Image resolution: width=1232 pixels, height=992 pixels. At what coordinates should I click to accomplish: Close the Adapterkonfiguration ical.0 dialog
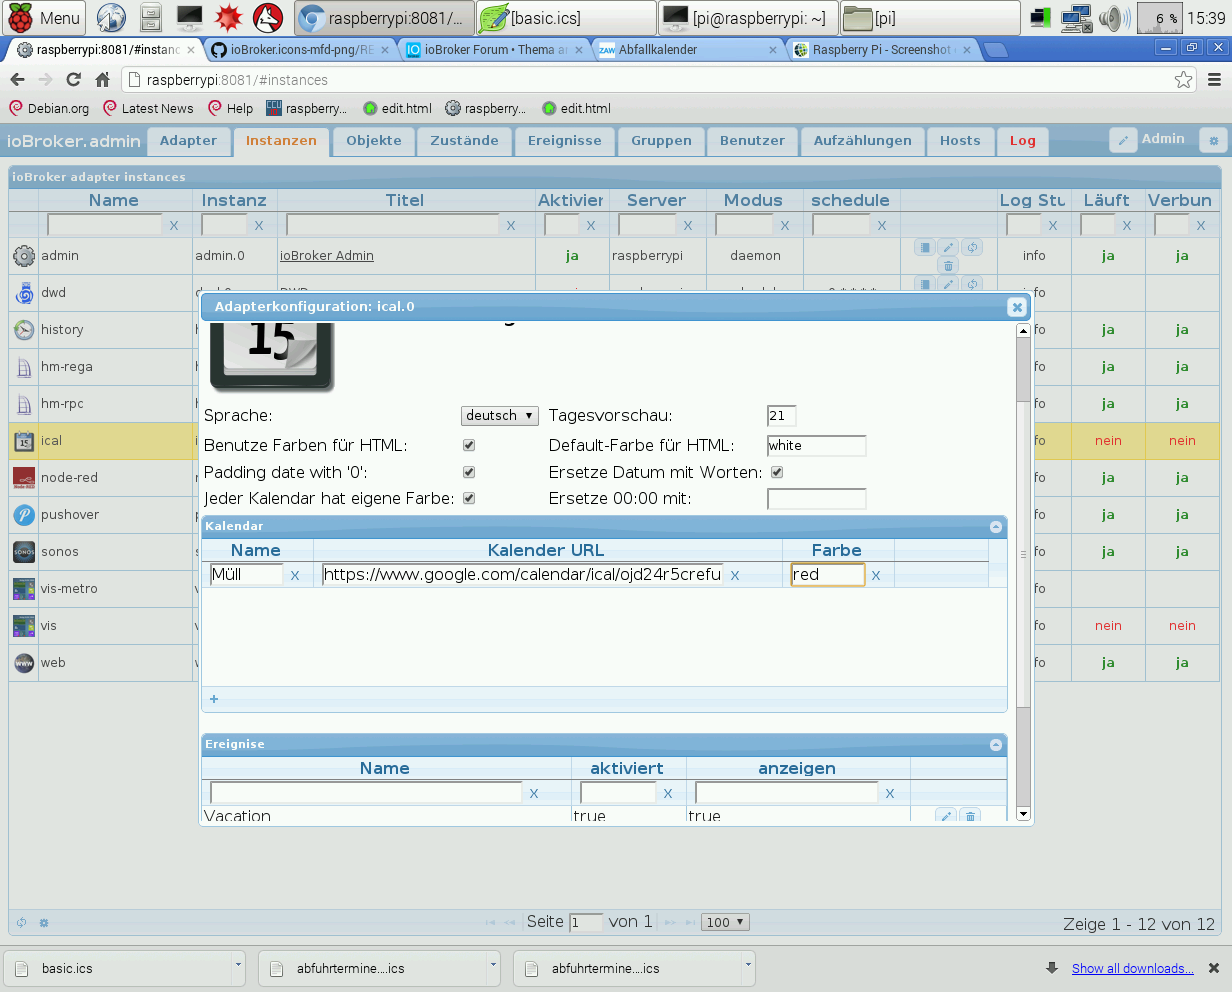1017,307
